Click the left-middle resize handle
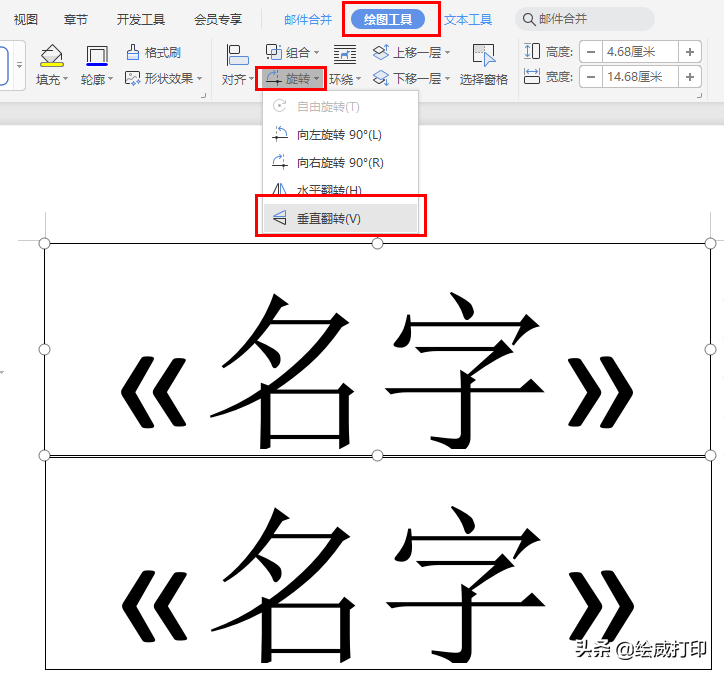 44,350
